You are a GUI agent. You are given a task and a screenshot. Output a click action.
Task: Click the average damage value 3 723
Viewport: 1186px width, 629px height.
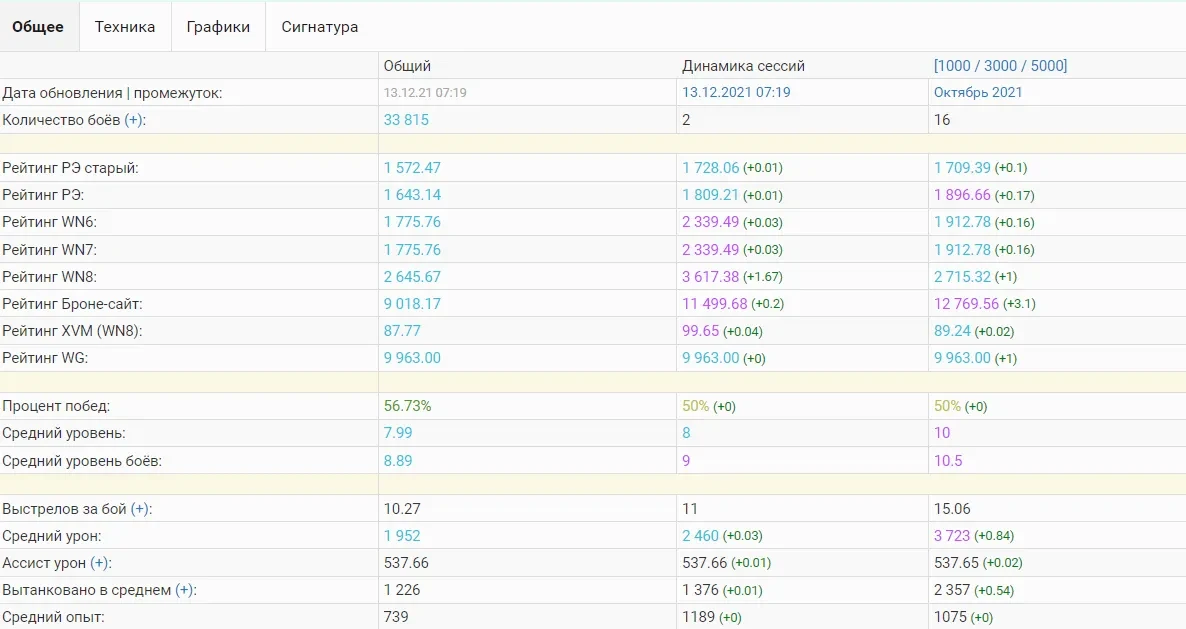point(952,536)
